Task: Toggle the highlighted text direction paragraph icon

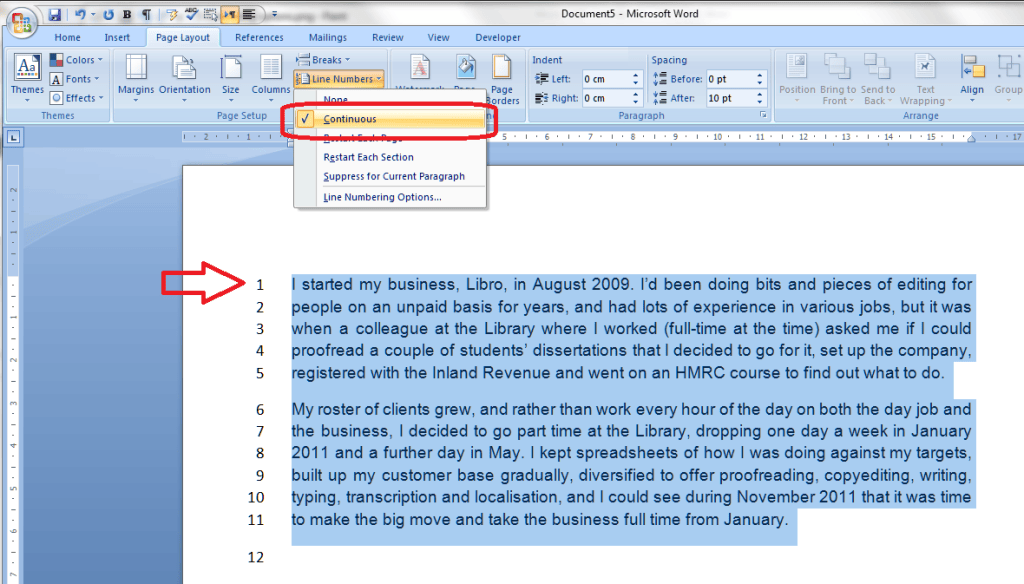Action: click(230, 14)
